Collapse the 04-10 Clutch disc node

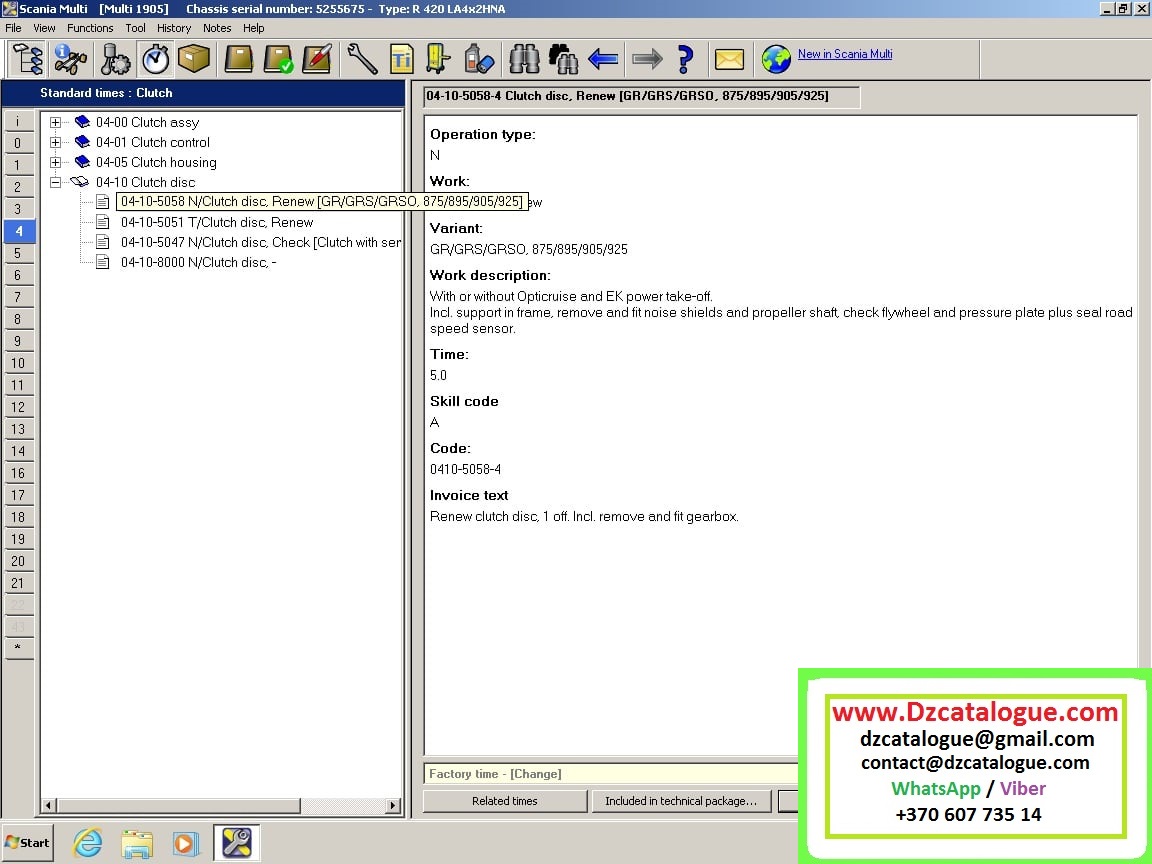point(55,182)
